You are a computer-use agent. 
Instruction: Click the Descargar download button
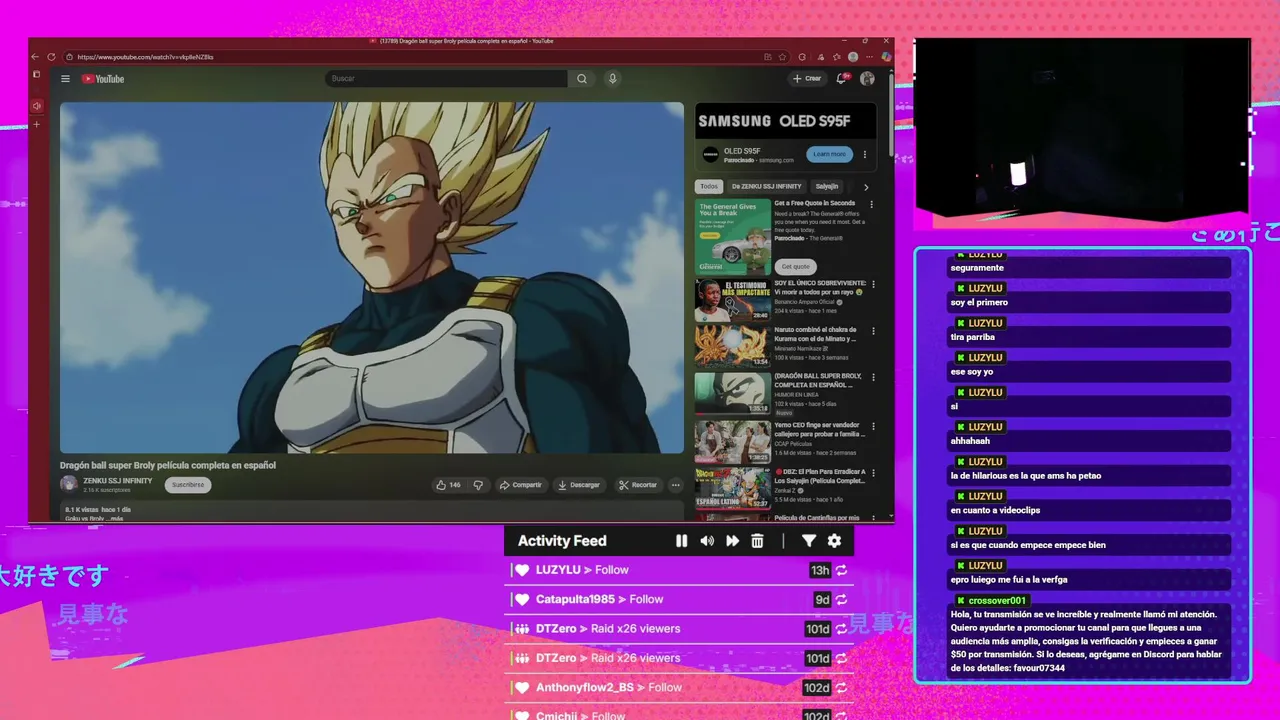click(x=579, y=485)
